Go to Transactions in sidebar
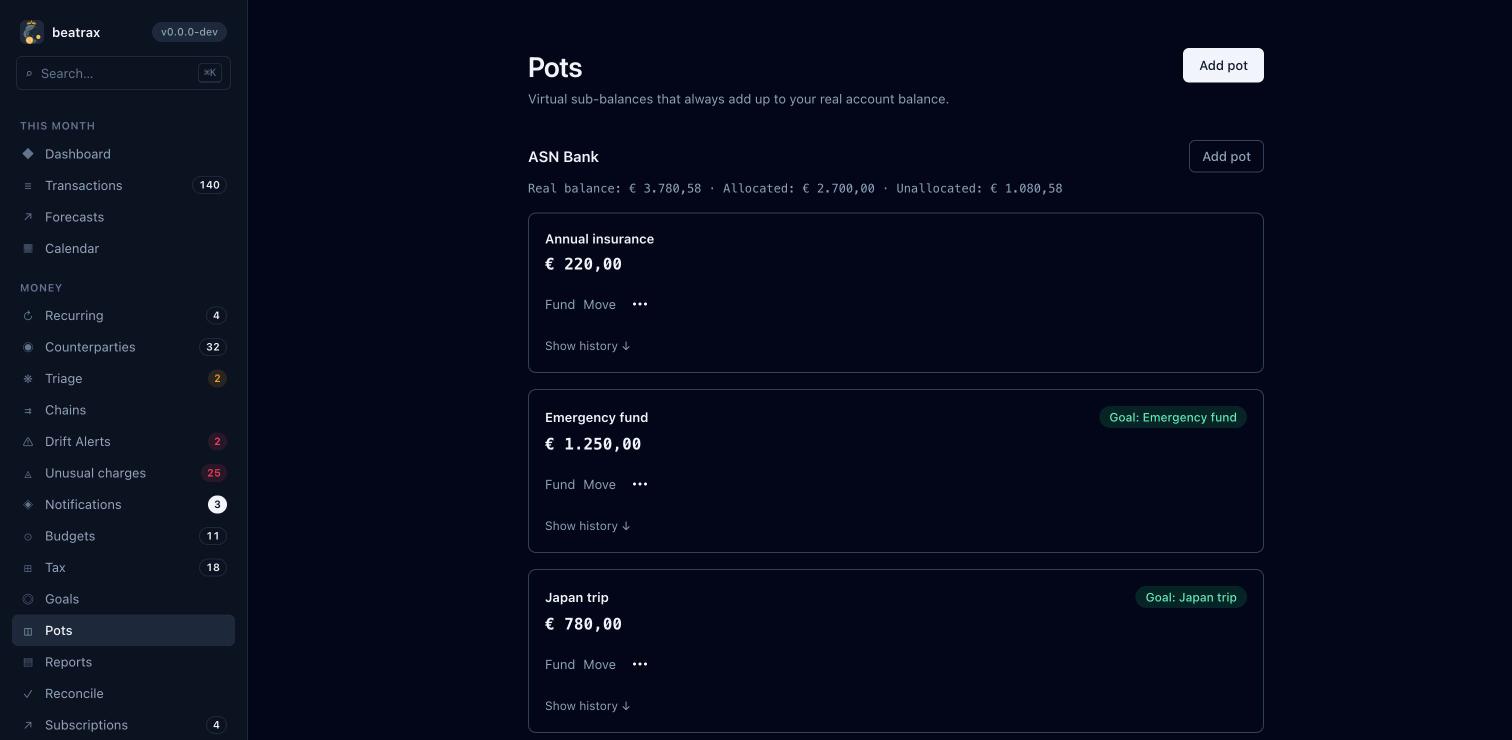Screen dimensions: 1512x740 tap(123, 186)
